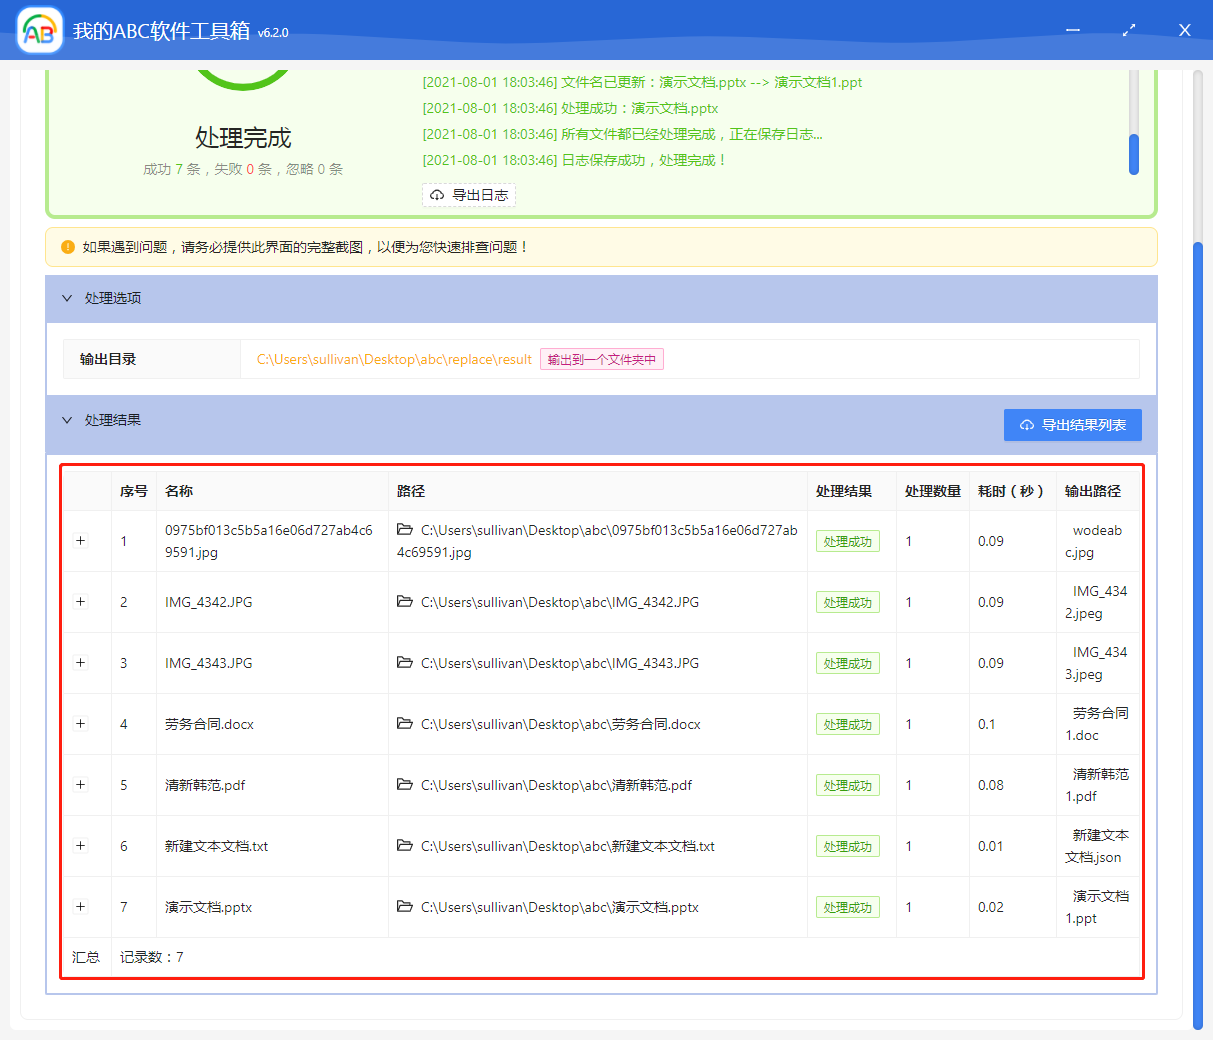Click folder icon for 新建文本文档.txt path

[405, 846]
